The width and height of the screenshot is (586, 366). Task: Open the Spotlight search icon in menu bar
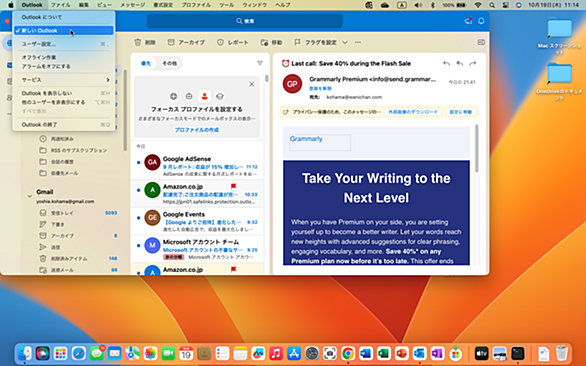(x=492, y=5)
